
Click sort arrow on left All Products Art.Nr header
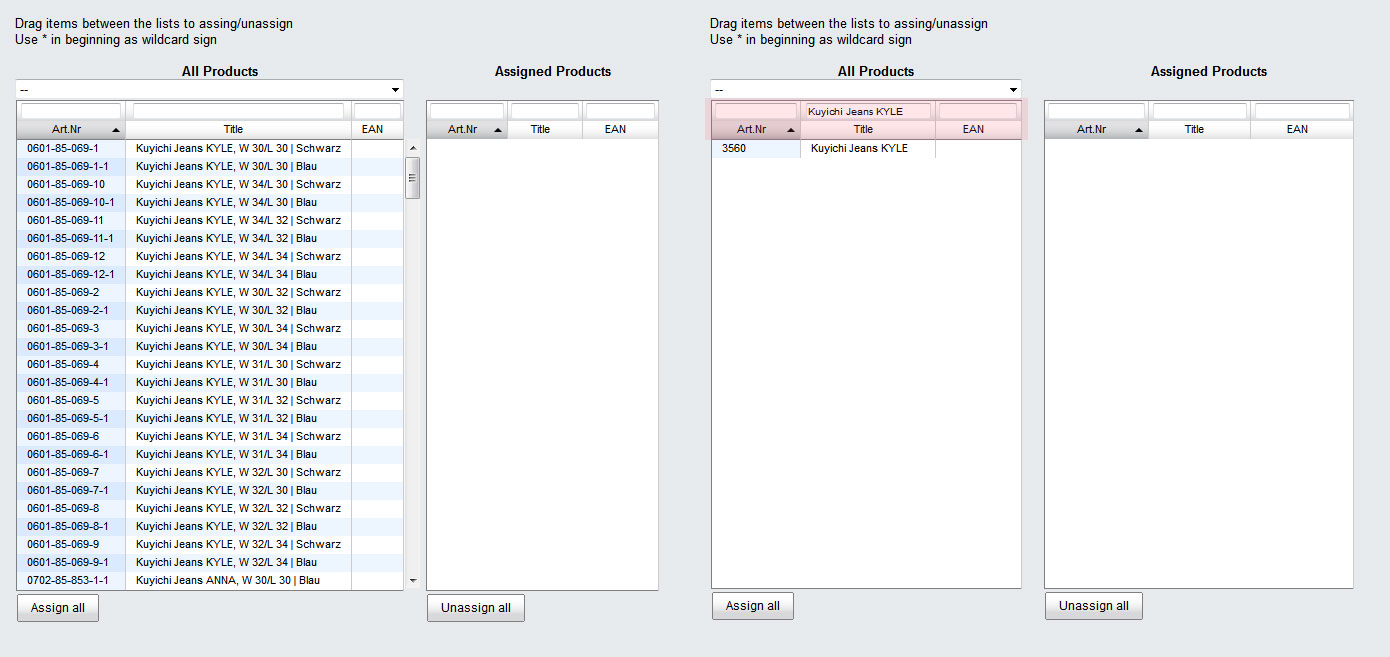116,130
